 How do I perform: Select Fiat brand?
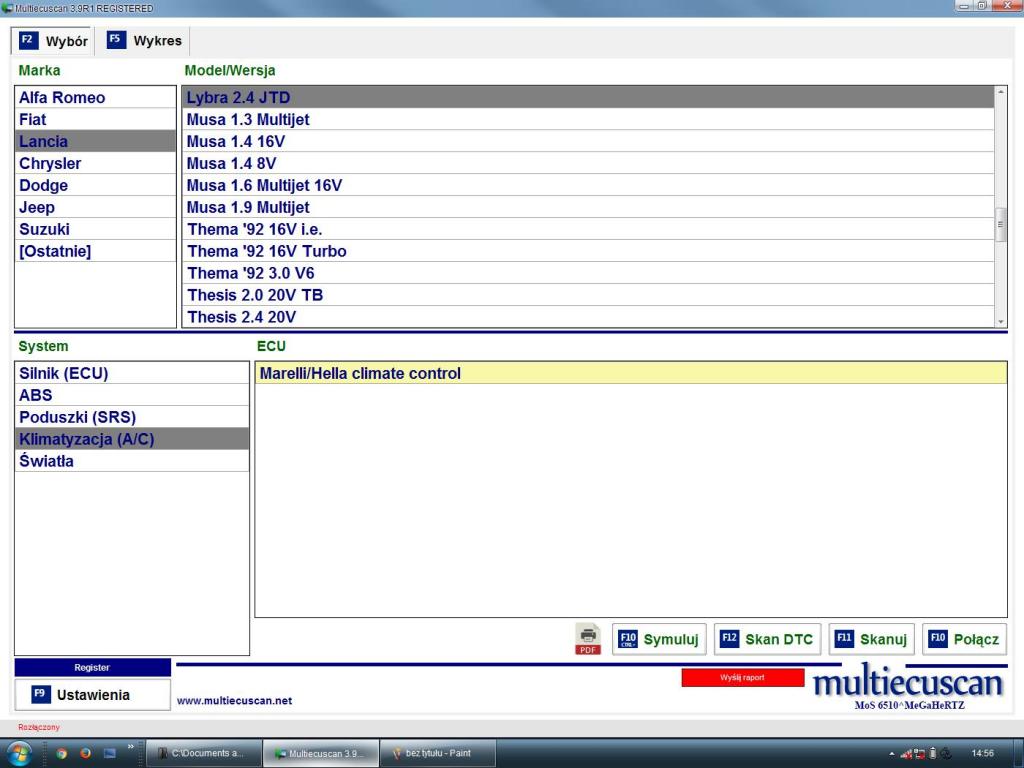(95, 120)
